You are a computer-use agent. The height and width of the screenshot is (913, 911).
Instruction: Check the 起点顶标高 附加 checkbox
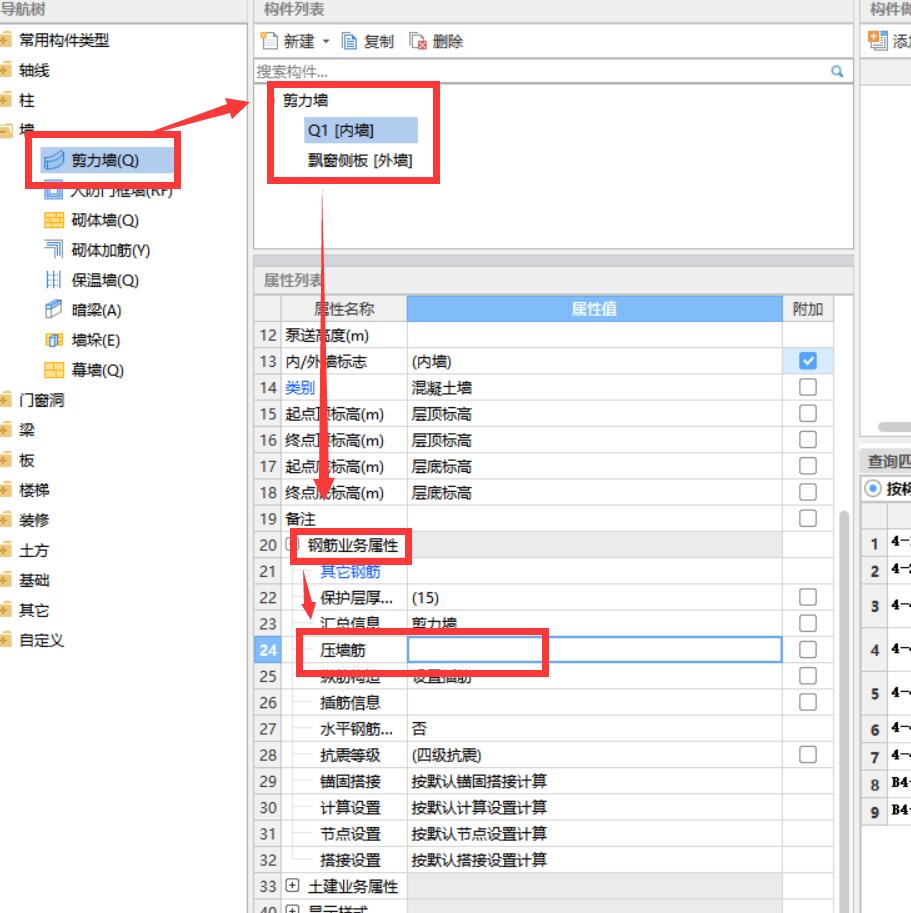click(807, 413)
